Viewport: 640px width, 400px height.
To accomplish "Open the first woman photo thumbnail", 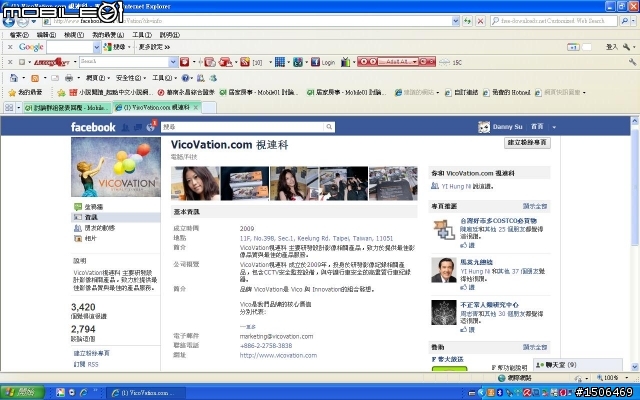I will click(195, 183).
